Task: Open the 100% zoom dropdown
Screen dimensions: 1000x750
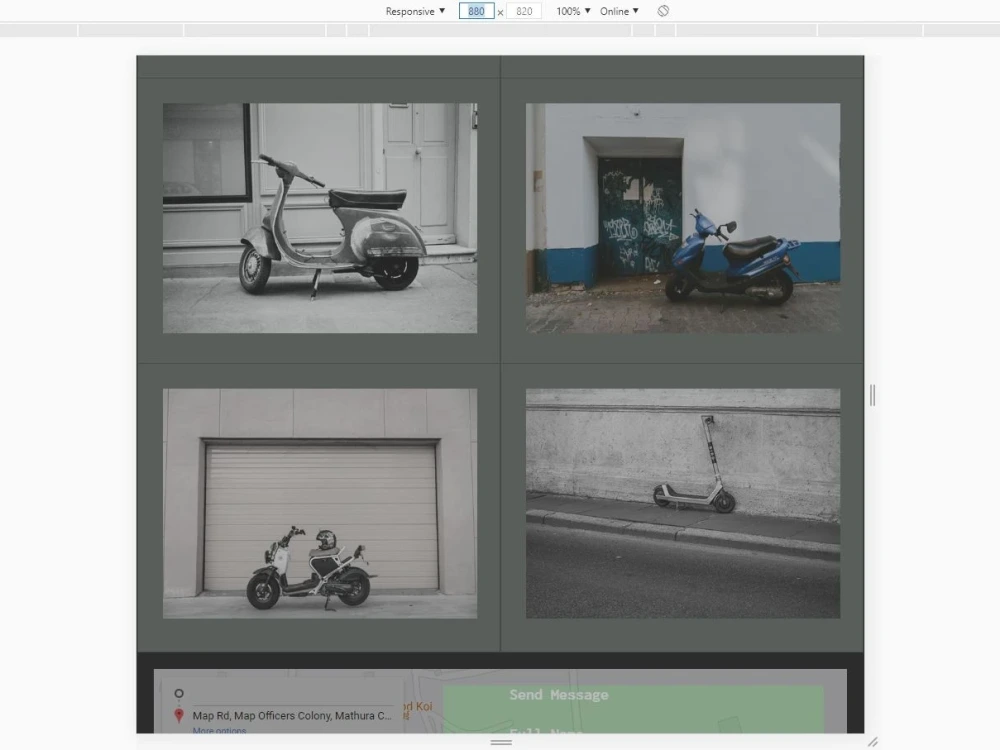Action: [x=573, y=11]
